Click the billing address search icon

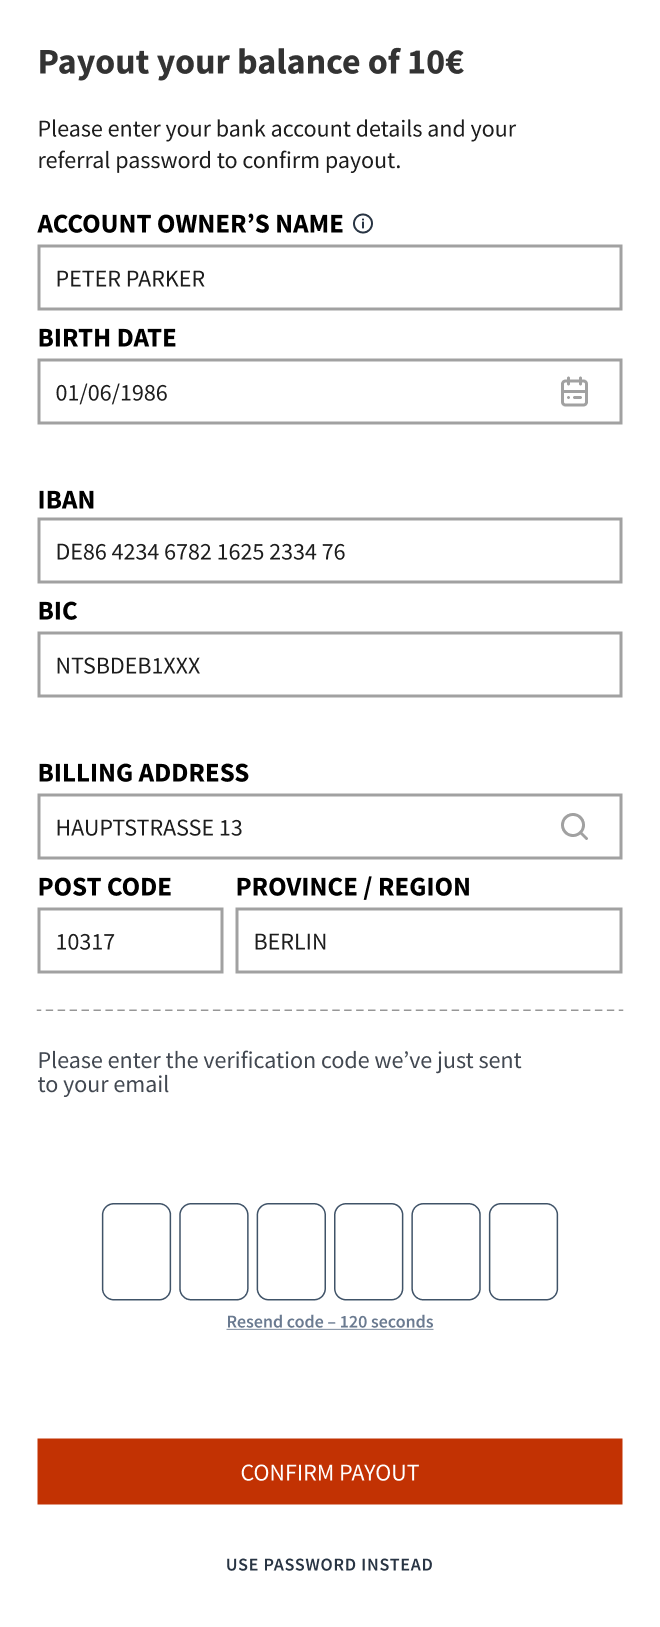(574, 826)
